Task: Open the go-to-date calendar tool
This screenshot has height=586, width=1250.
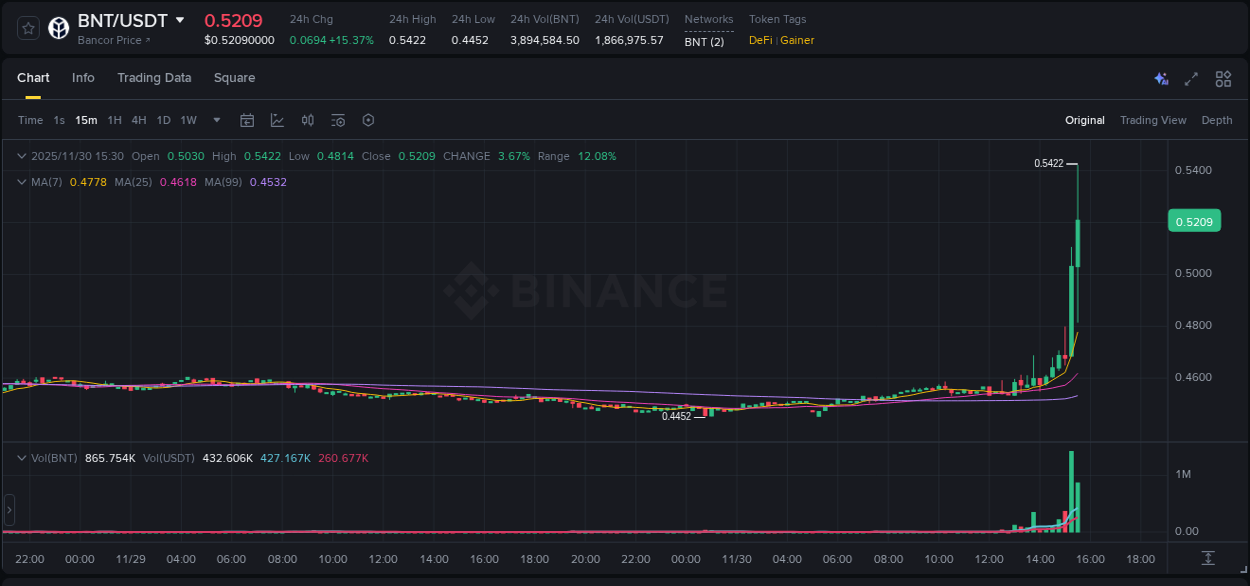Action: tap(247, 119)
